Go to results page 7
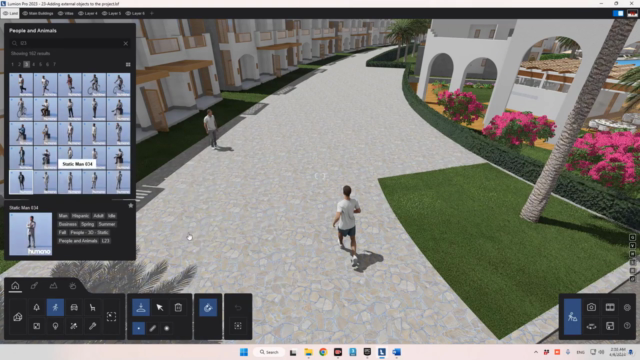The image size is (640, 360). click(x=54, y=64)
